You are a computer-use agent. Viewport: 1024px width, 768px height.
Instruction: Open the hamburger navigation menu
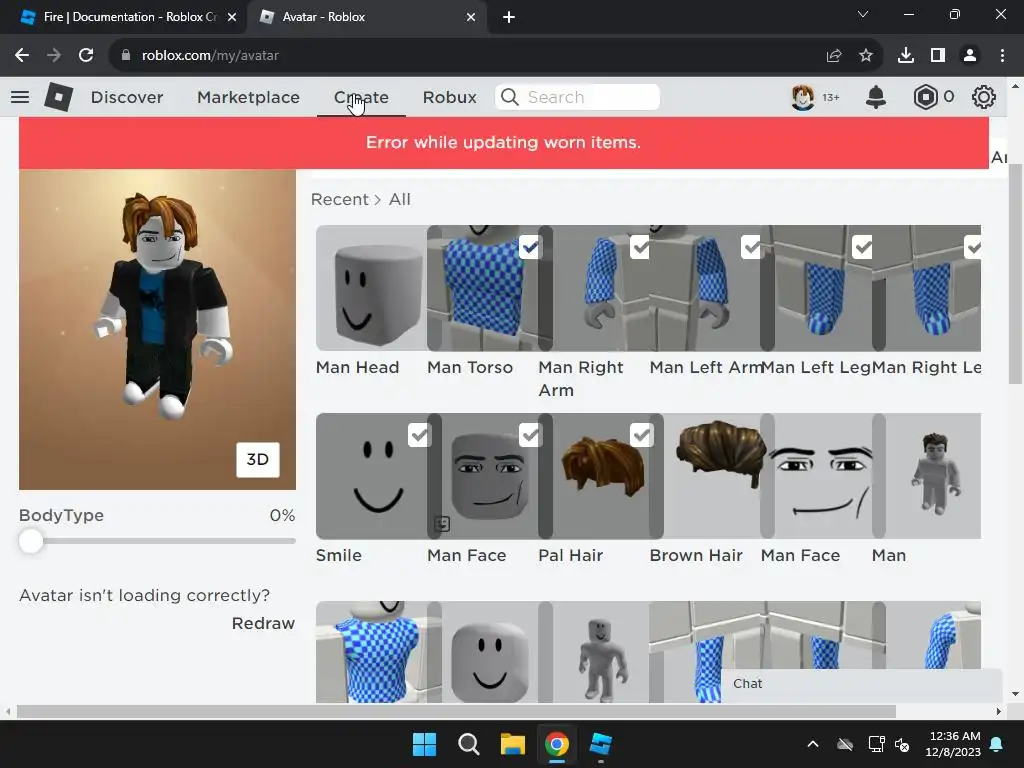pos(20,97)
